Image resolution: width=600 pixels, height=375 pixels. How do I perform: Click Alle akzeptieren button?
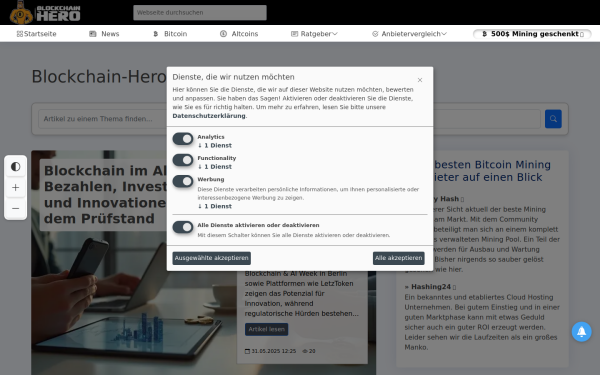399,258
